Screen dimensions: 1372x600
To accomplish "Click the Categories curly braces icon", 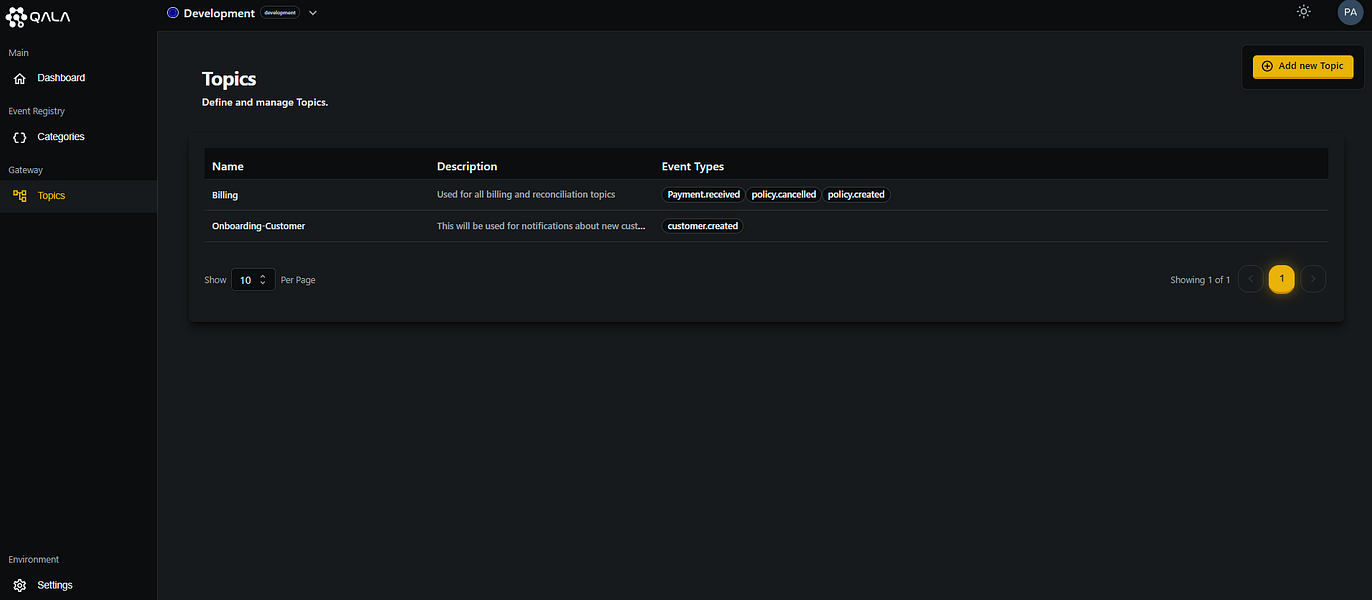I will (20, 137).
